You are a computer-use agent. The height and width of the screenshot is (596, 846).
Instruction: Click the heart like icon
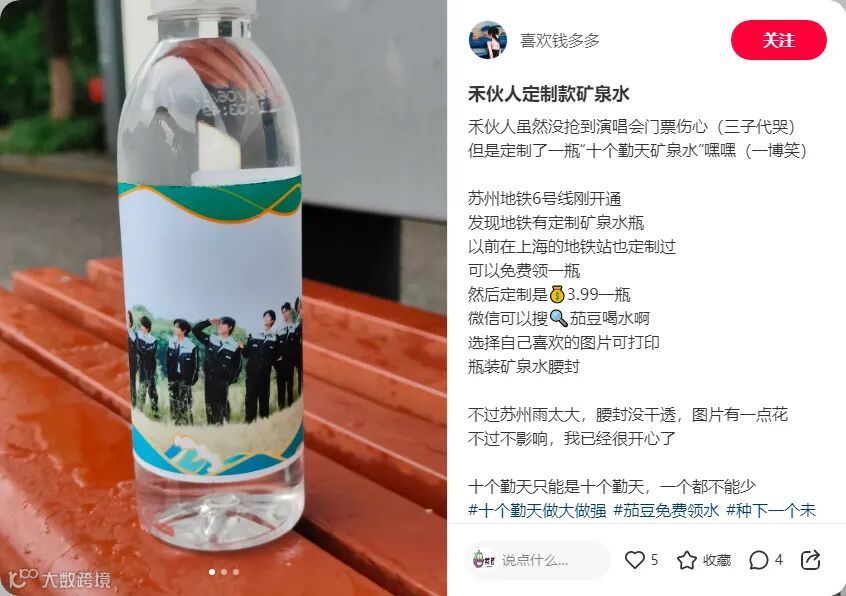[x=634, y=560]
